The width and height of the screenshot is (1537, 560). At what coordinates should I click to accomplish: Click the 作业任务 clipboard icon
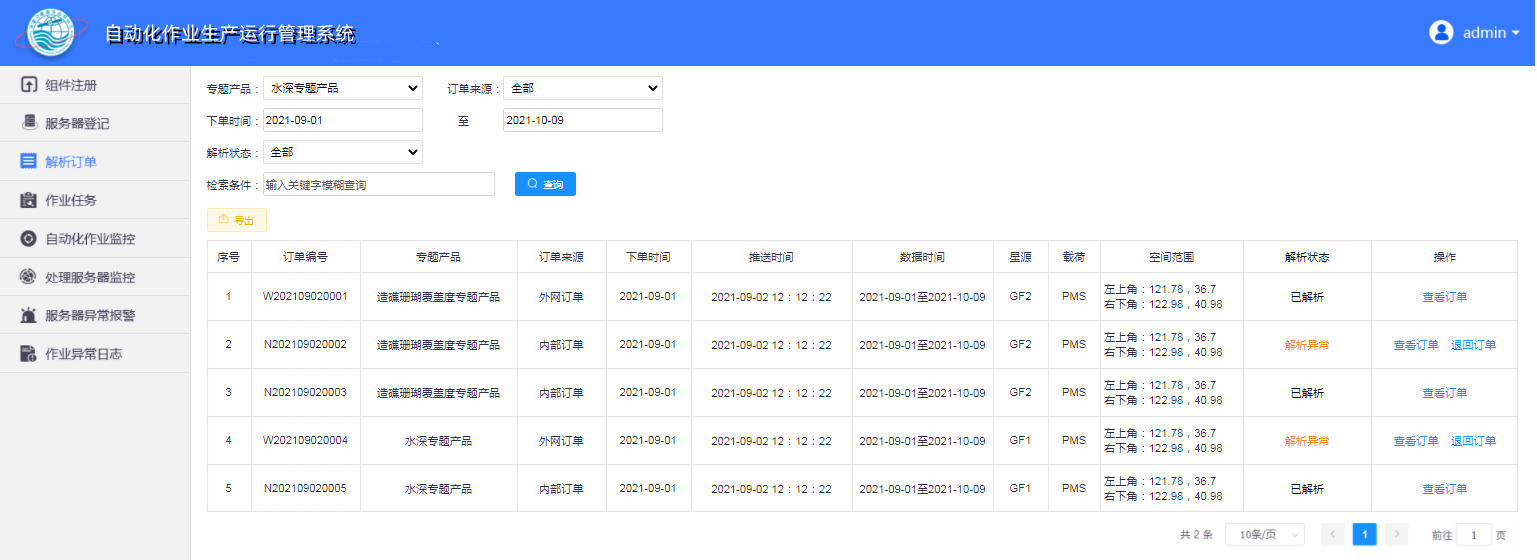point(29,200)
